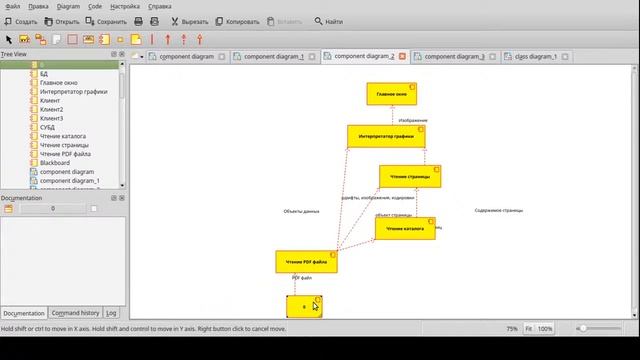Select the arrow pointer tool

coord(9,40)
